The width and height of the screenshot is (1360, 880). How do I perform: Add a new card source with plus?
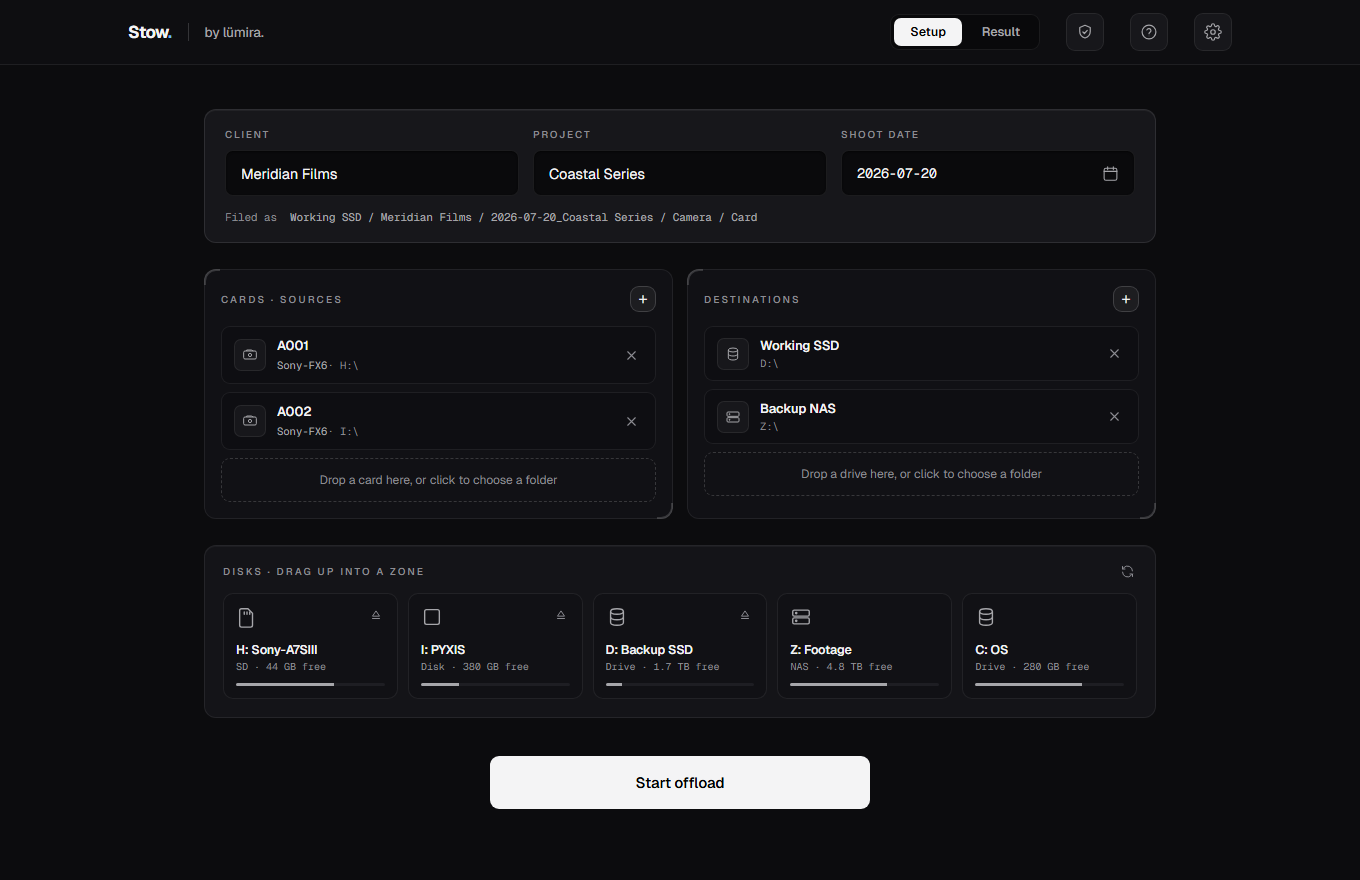(643, 299)
